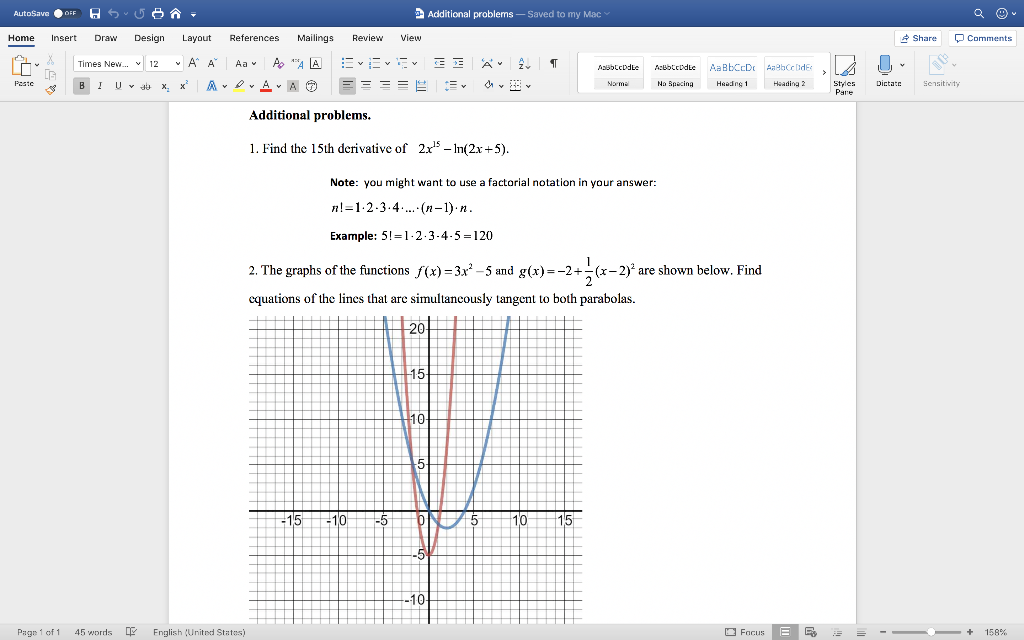Toggle paragraph marks display
This screenshot has width=1024, height=640.
(554, 63)
